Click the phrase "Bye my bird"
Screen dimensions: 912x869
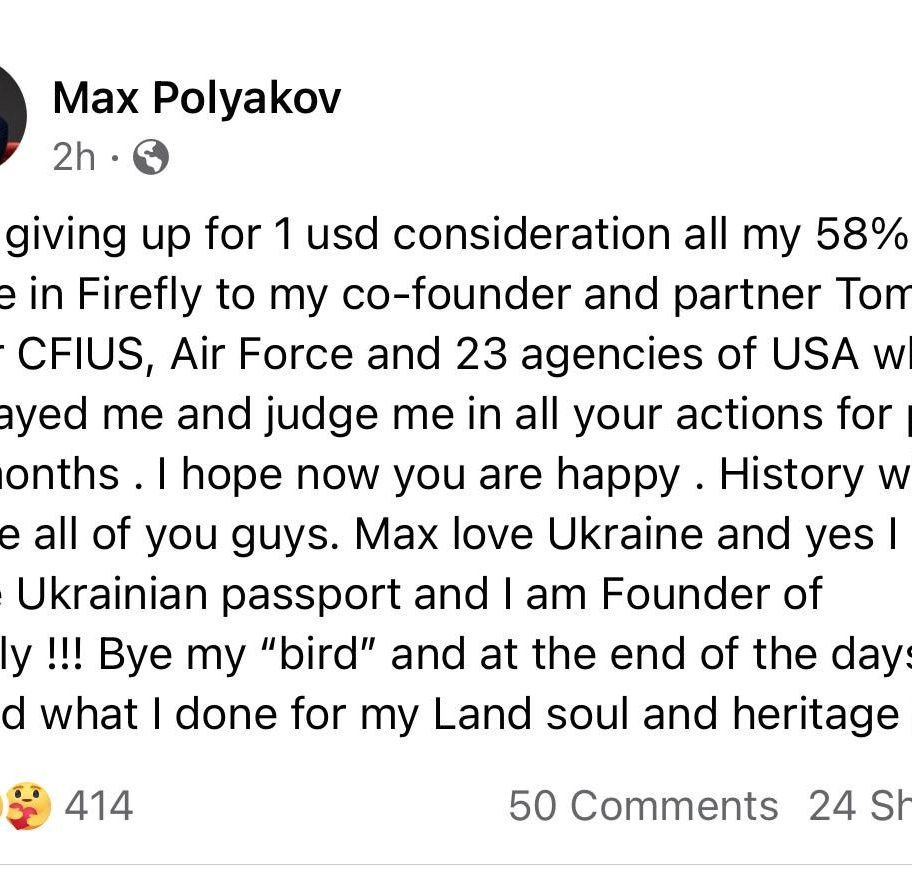(237, 655)
